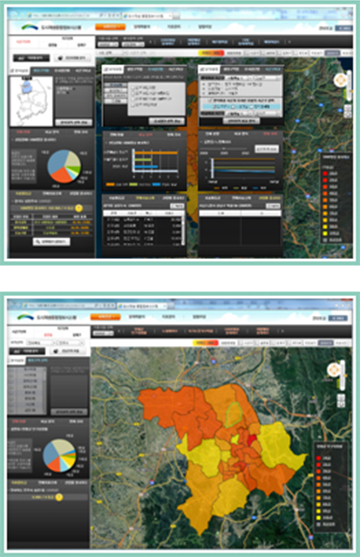
Task: Click the small zoom buttons under lower map's compass
Action: [x=341, y=401]
